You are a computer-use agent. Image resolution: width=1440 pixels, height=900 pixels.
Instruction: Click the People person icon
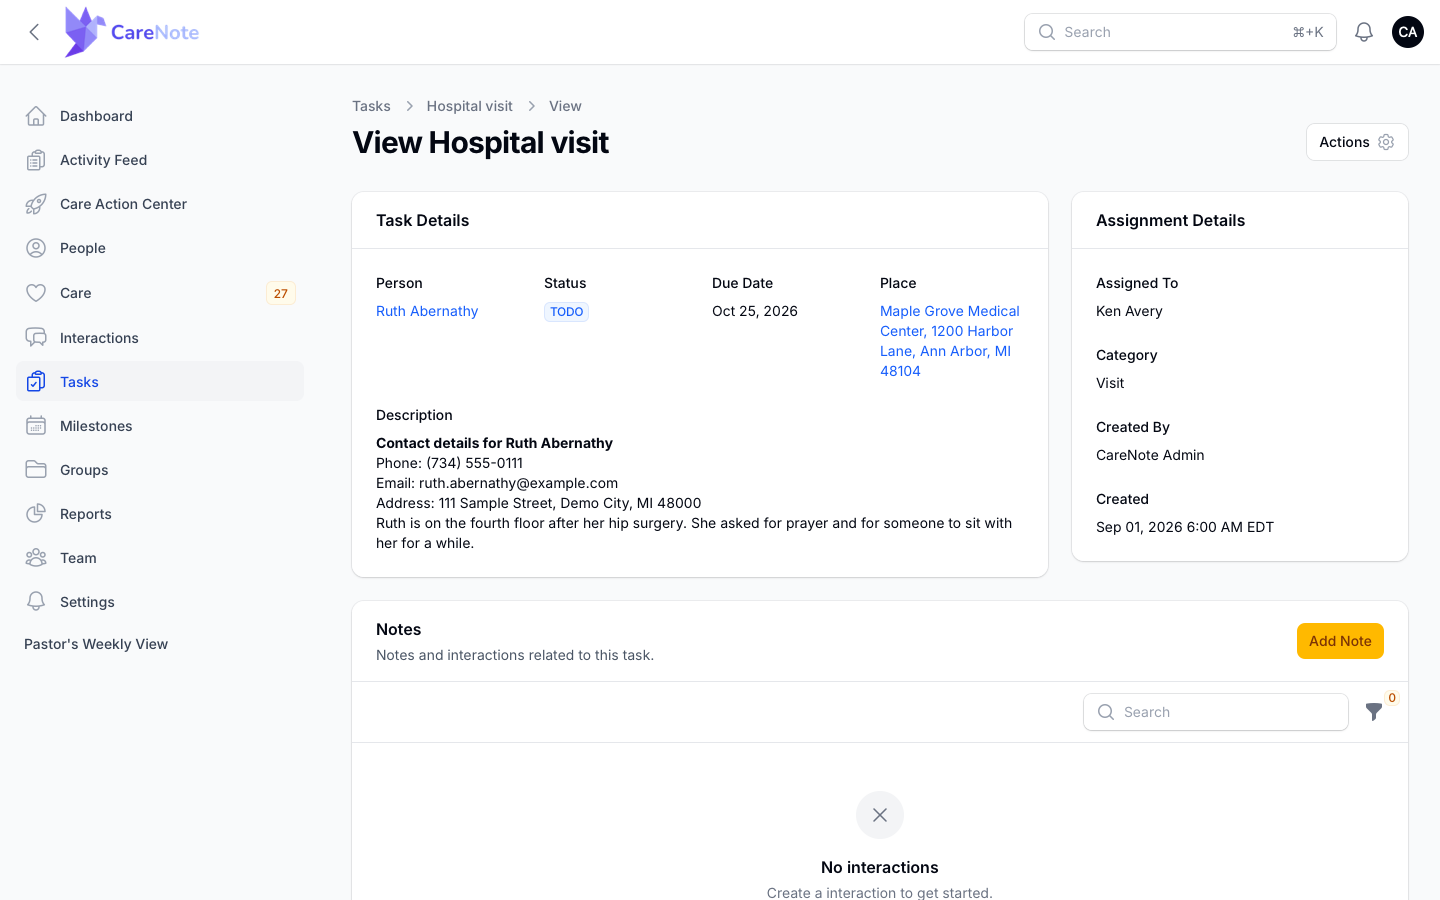point(36,248)
